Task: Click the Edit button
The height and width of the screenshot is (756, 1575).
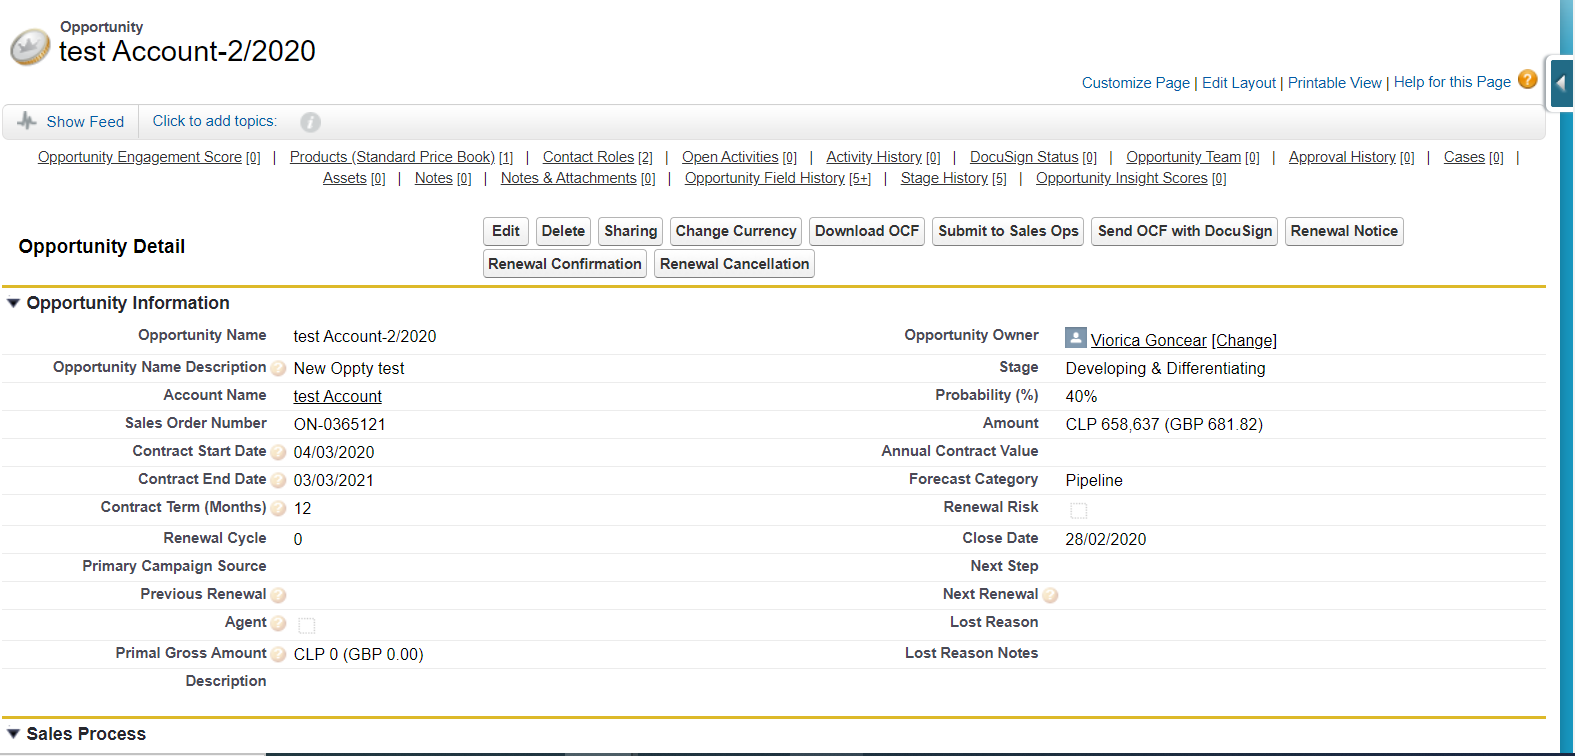Action: (x=506, y=231)
